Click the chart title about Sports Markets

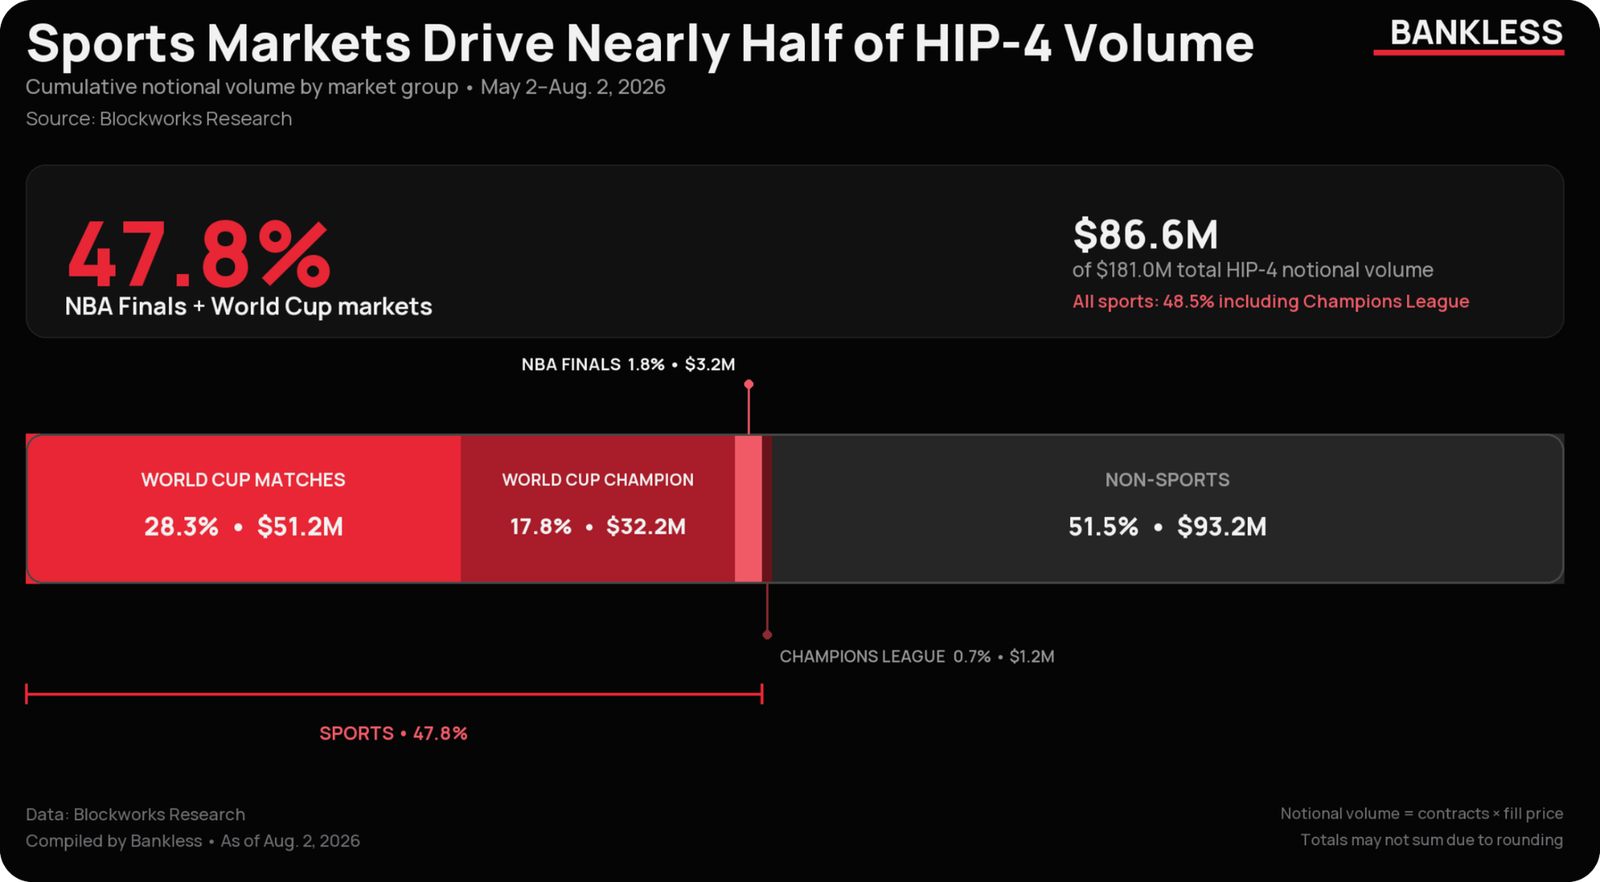click(x=640, y=43)
